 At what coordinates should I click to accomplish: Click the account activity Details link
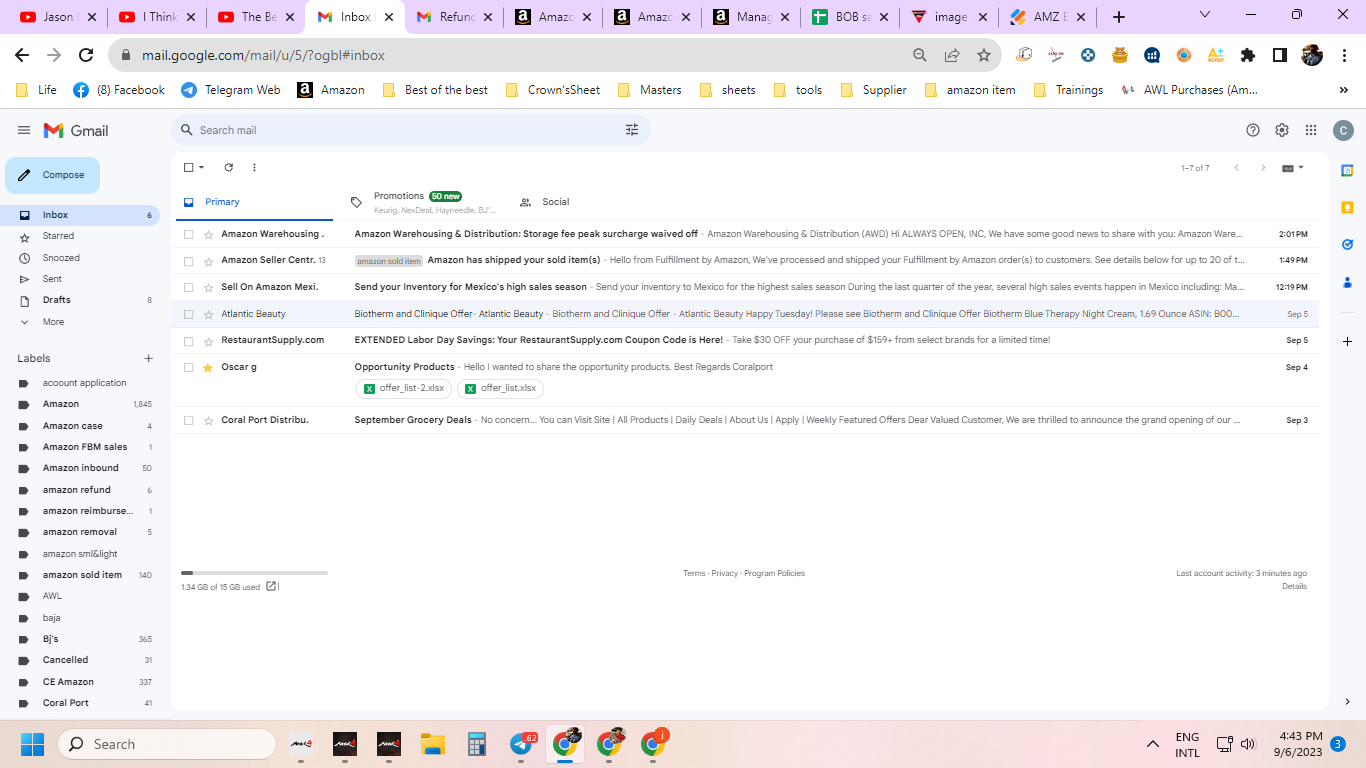pos(1294,586)
